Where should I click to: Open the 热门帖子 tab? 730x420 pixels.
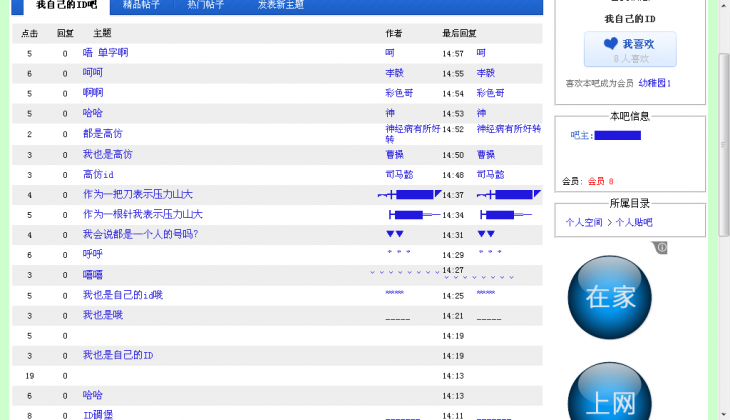(205, 5)
